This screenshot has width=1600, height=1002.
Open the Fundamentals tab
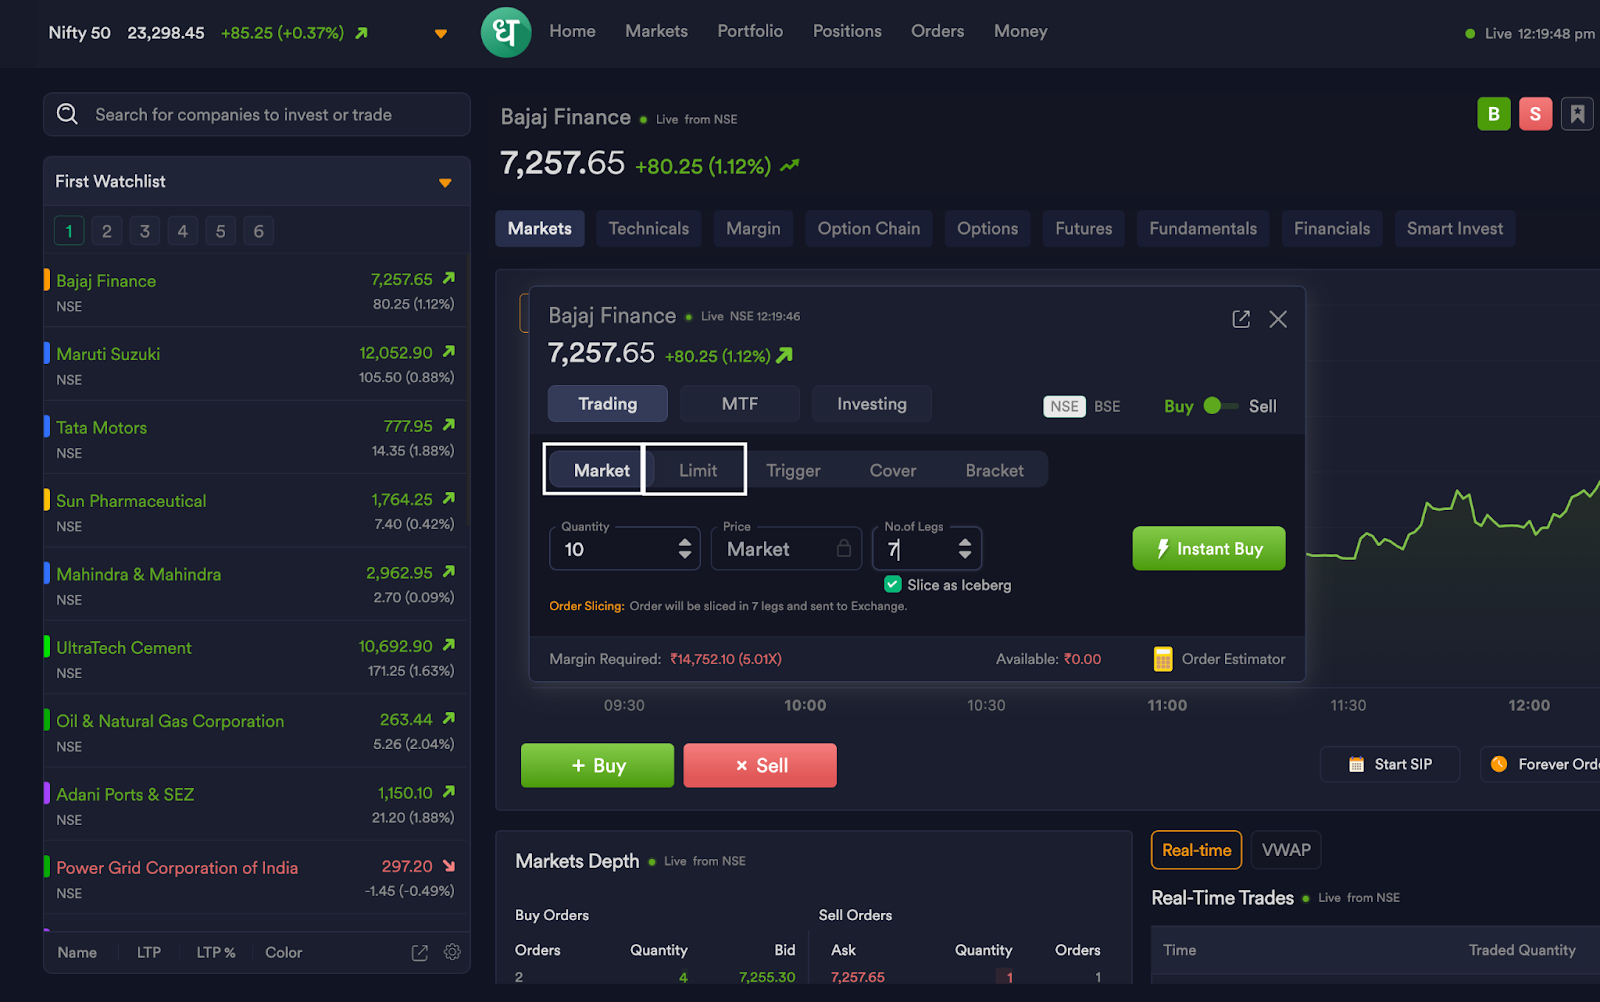pyautogui.click(x=1203, y=229)
